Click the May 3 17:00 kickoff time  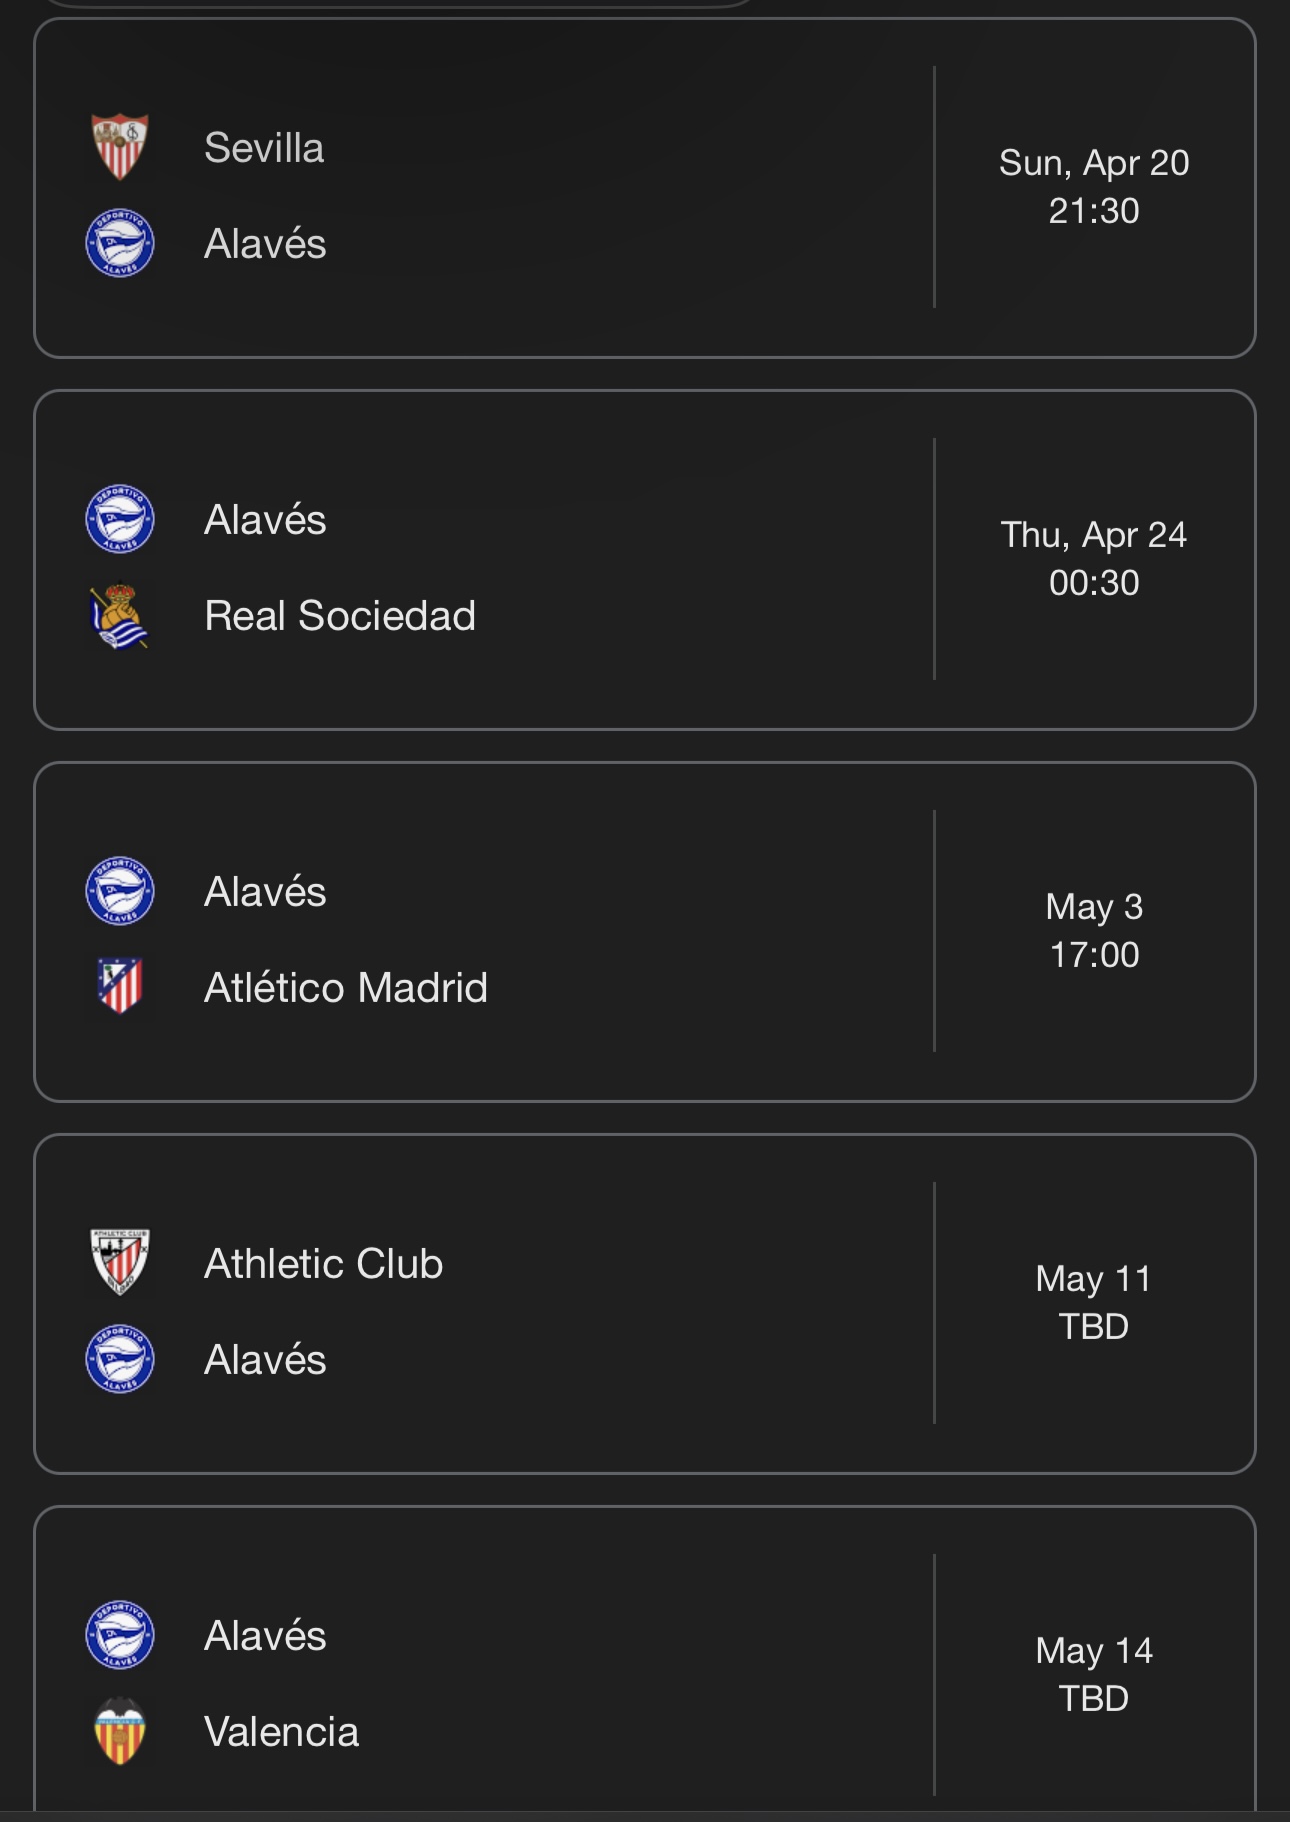(x=1094, y=931)
